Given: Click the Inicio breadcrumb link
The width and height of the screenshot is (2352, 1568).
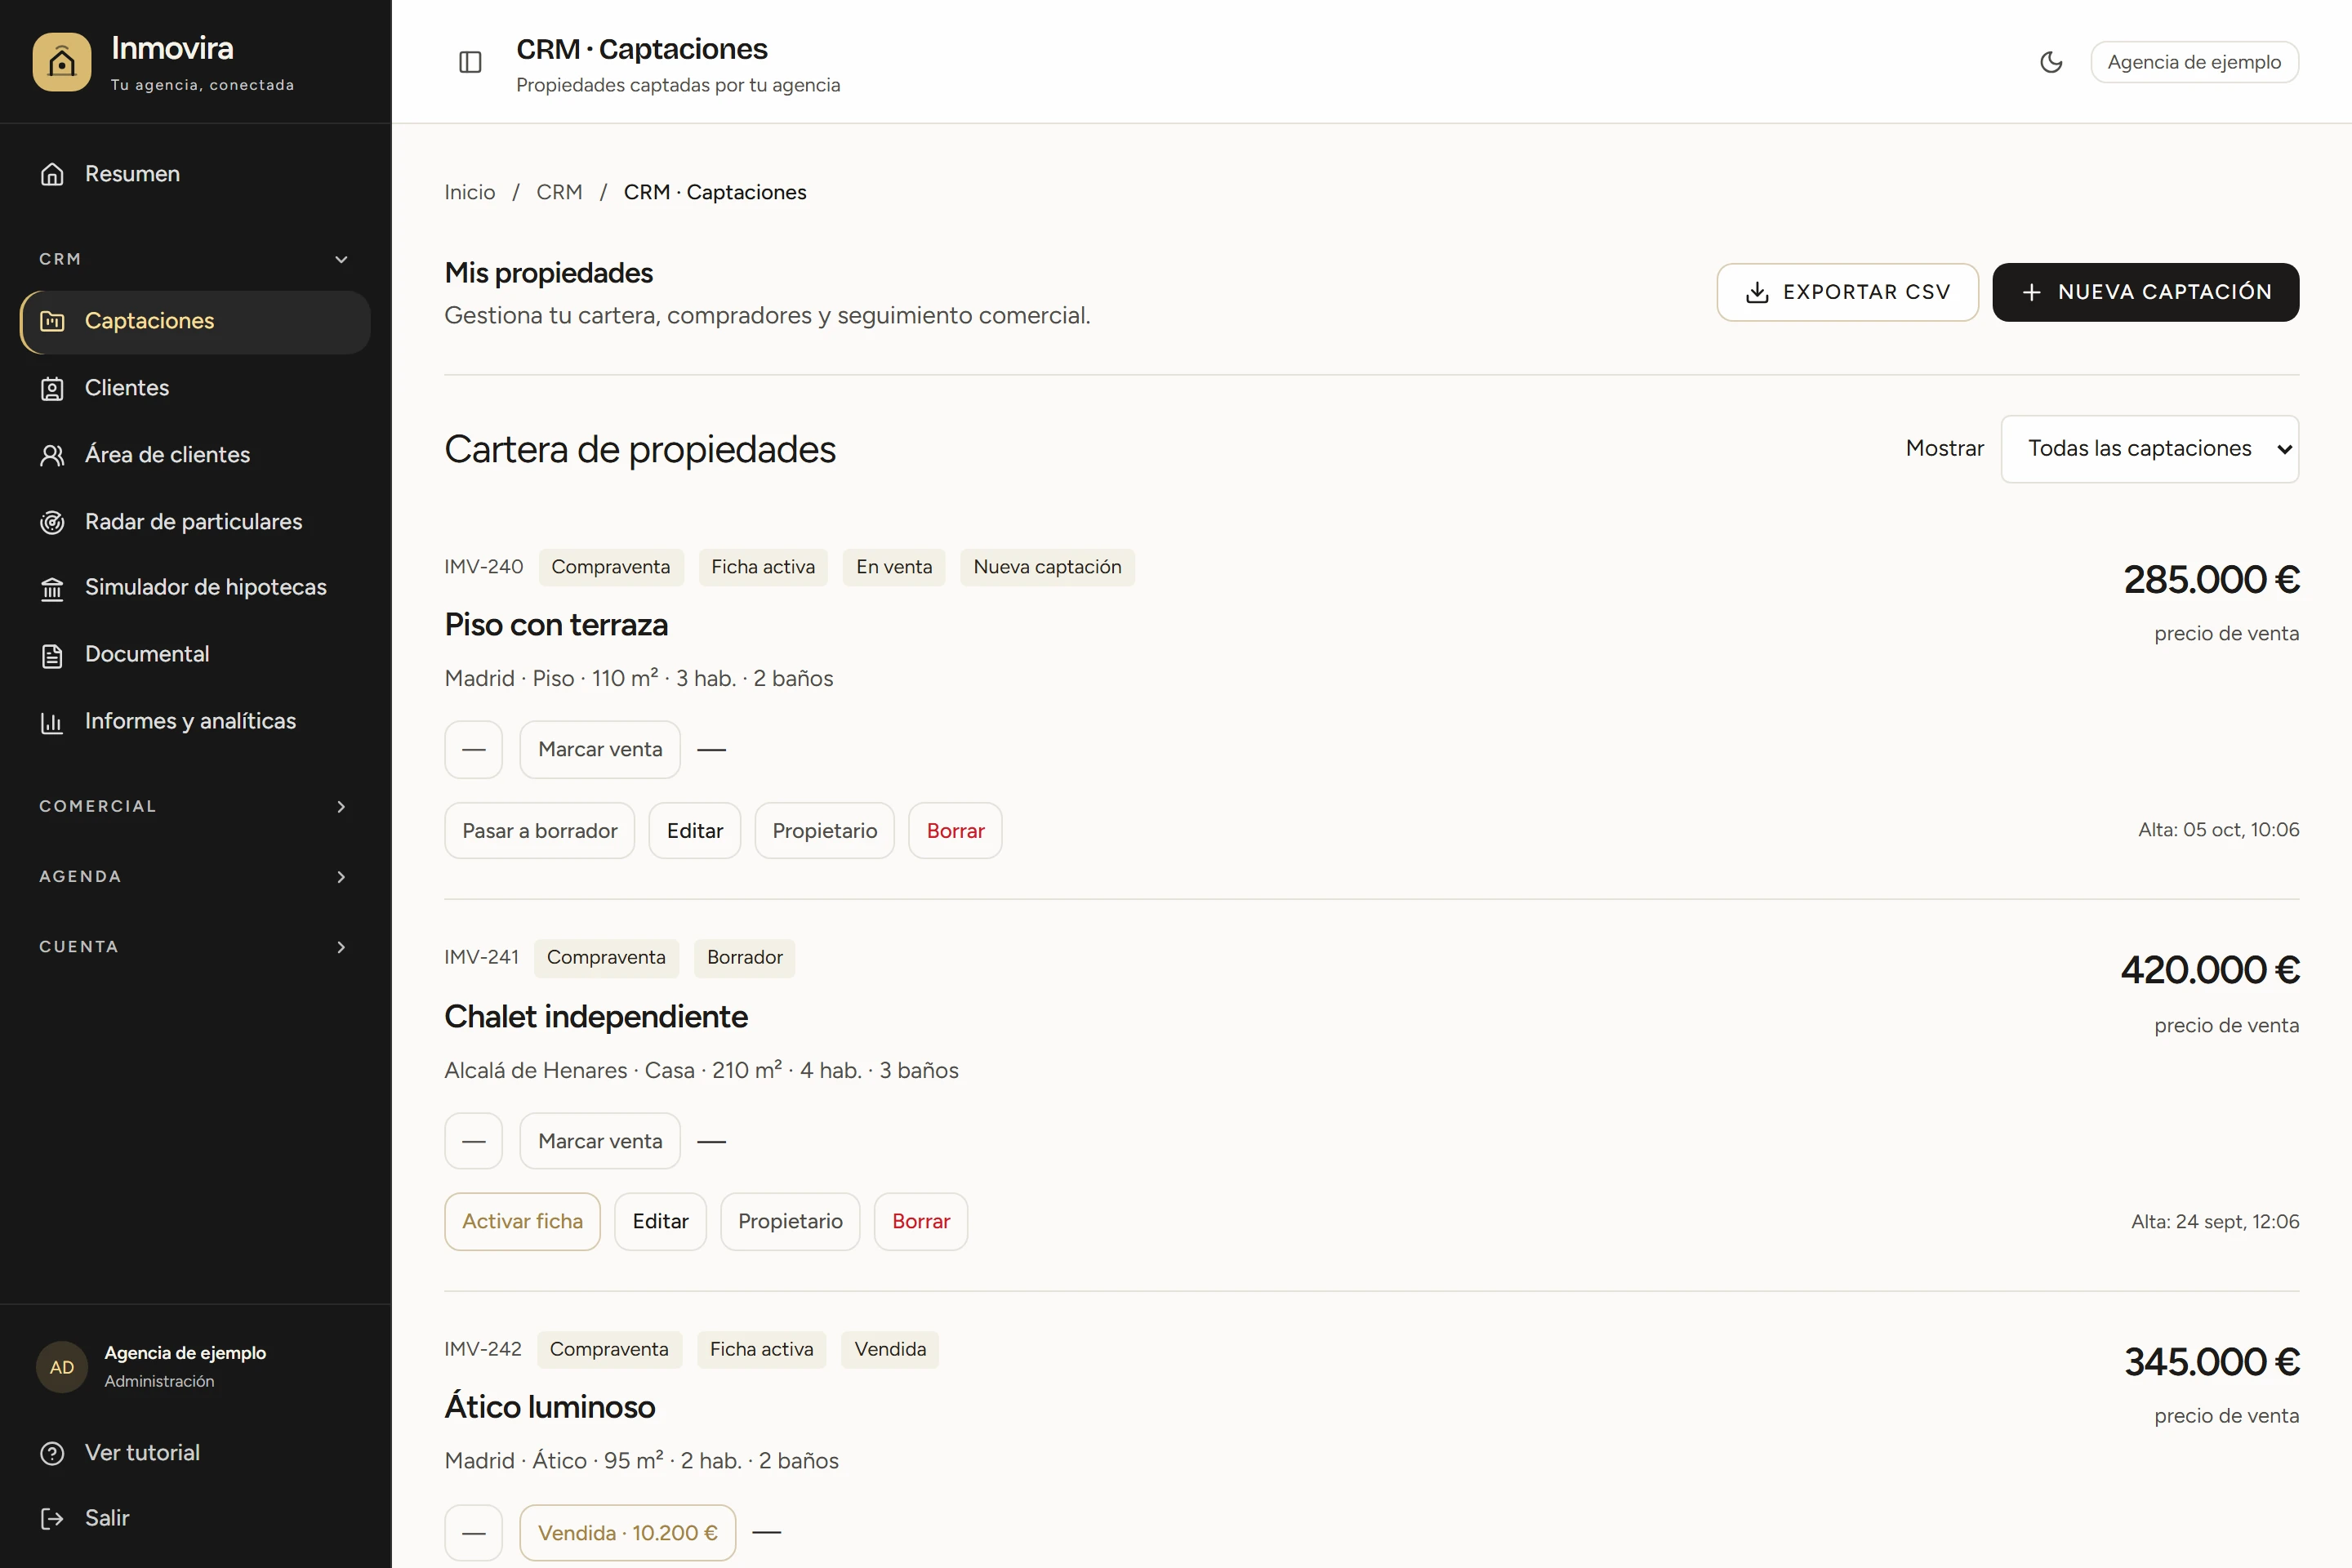Looking at the screenshot, I should click(469, 192).
